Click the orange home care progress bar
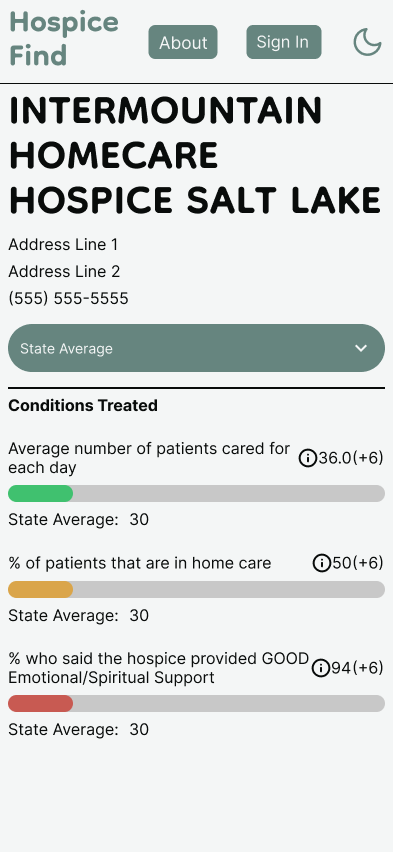The image size is (393, 852). pyautogui.click(x=196, y=590)
